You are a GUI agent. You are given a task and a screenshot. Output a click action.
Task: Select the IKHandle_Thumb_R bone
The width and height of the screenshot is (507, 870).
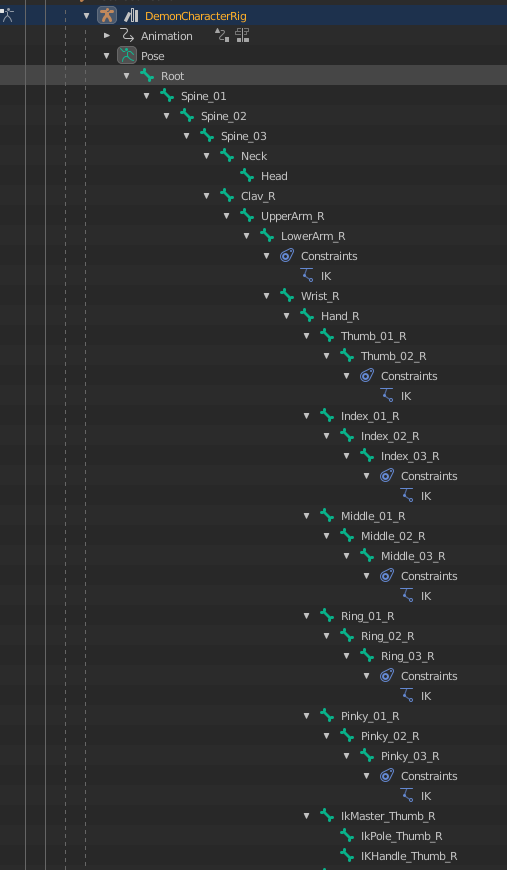409,856
